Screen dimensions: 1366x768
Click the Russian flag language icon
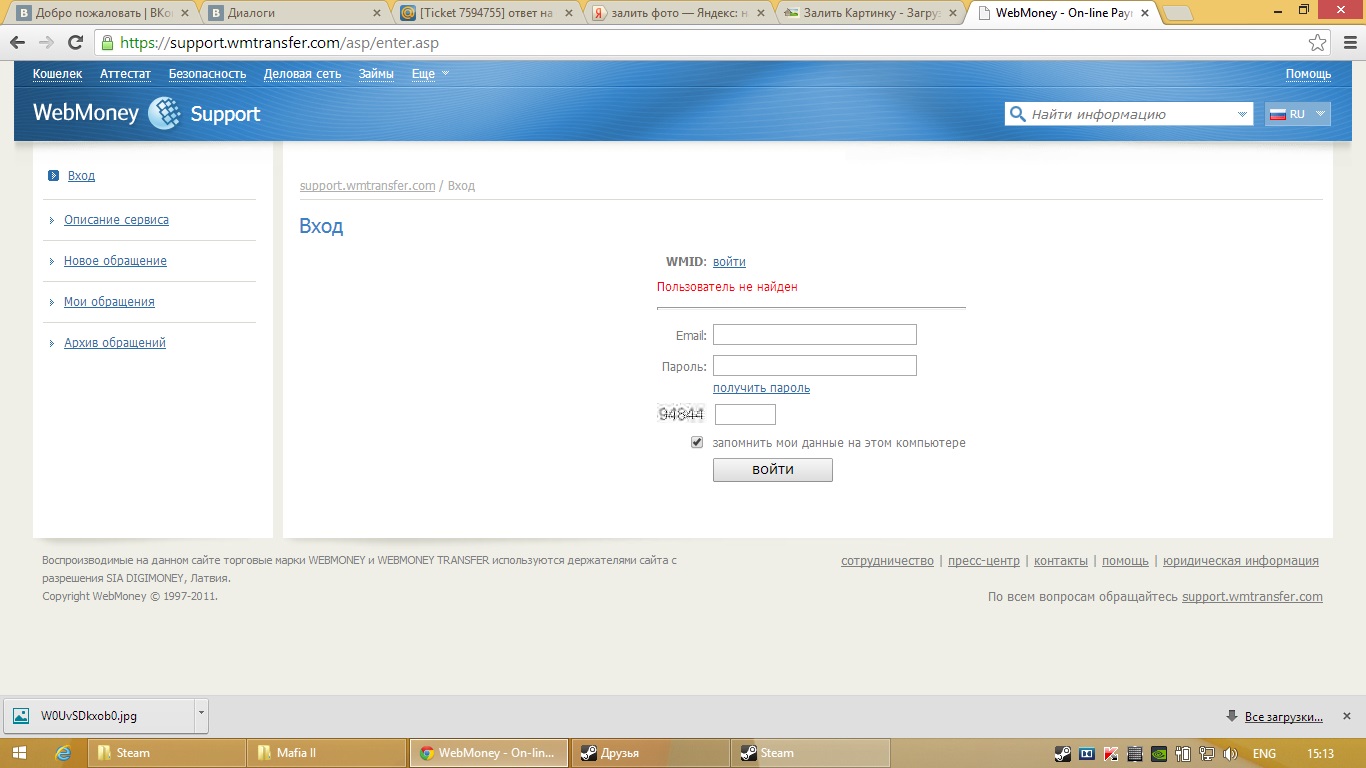click(1277, 114)
